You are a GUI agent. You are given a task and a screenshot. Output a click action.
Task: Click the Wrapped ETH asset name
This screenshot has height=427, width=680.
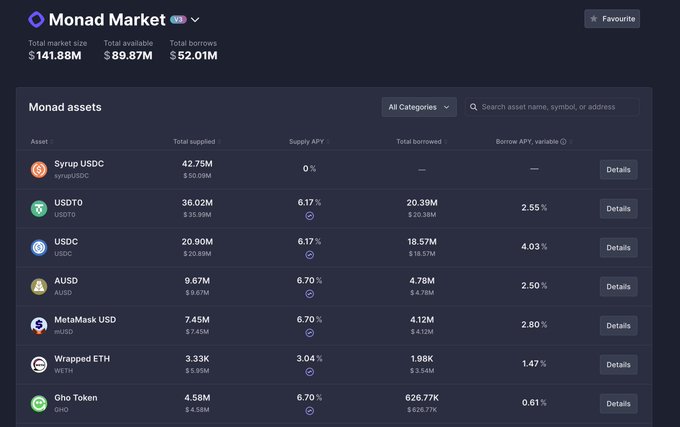click(x=82, y=359)
